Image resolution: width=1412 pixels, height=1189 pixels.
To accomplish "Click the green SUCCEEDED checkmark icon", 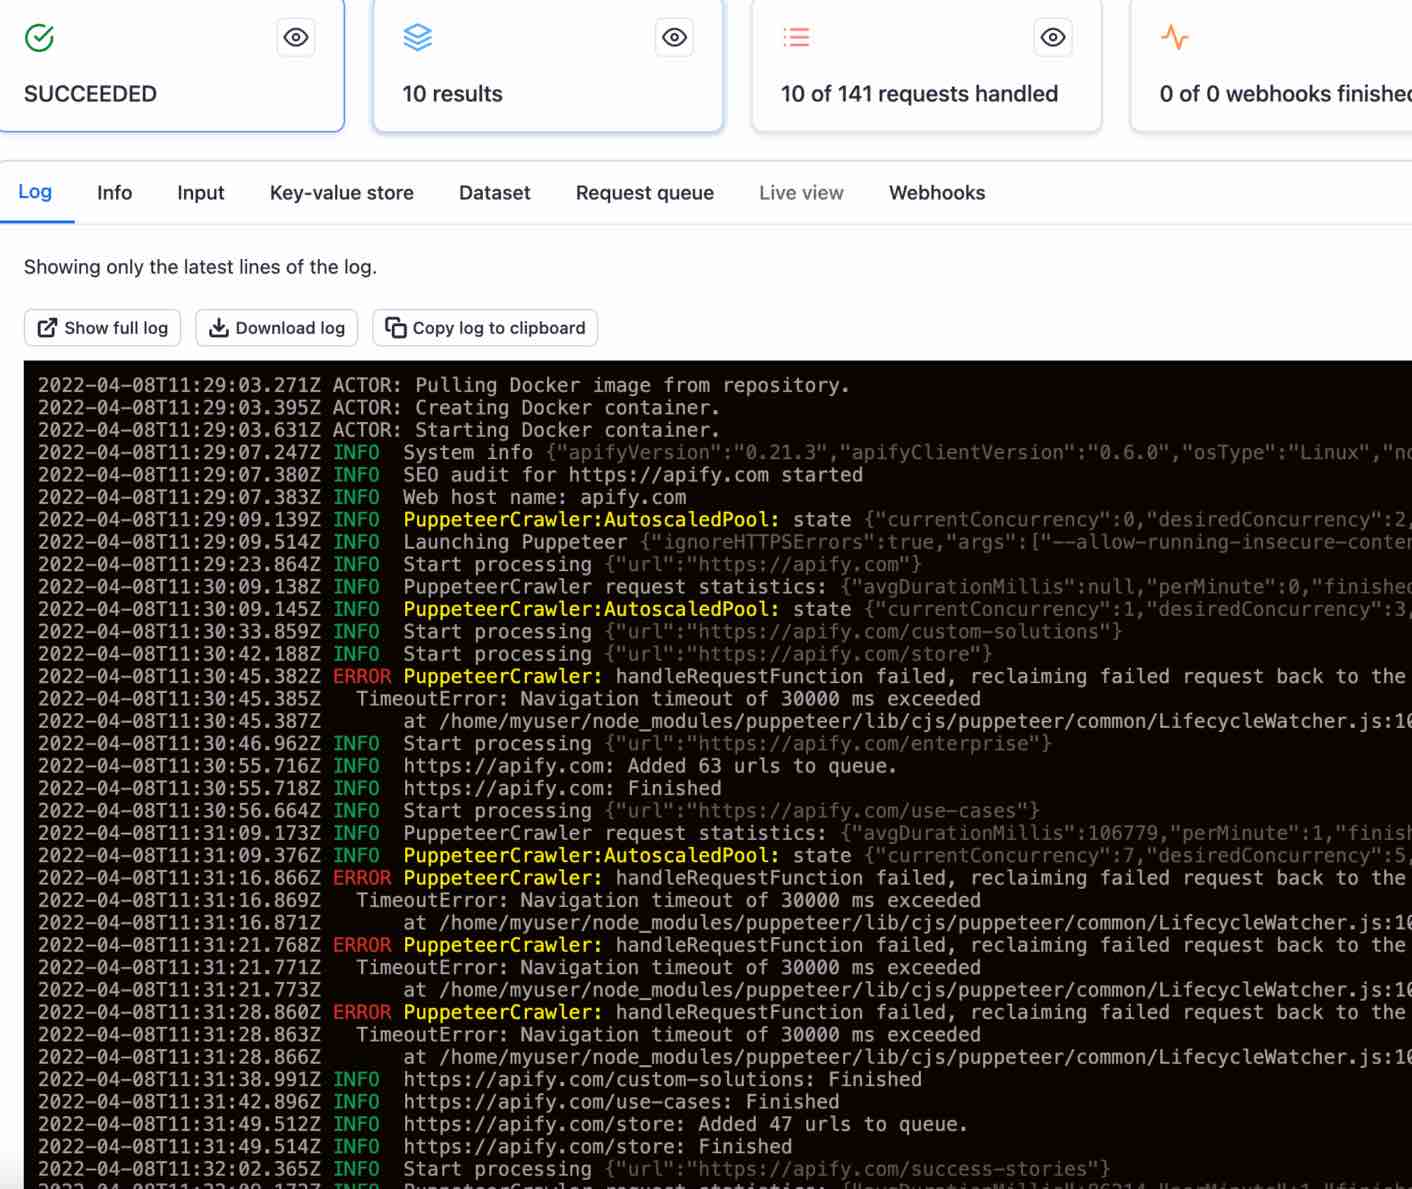I will pyautogui.click(x=39, y=38).
